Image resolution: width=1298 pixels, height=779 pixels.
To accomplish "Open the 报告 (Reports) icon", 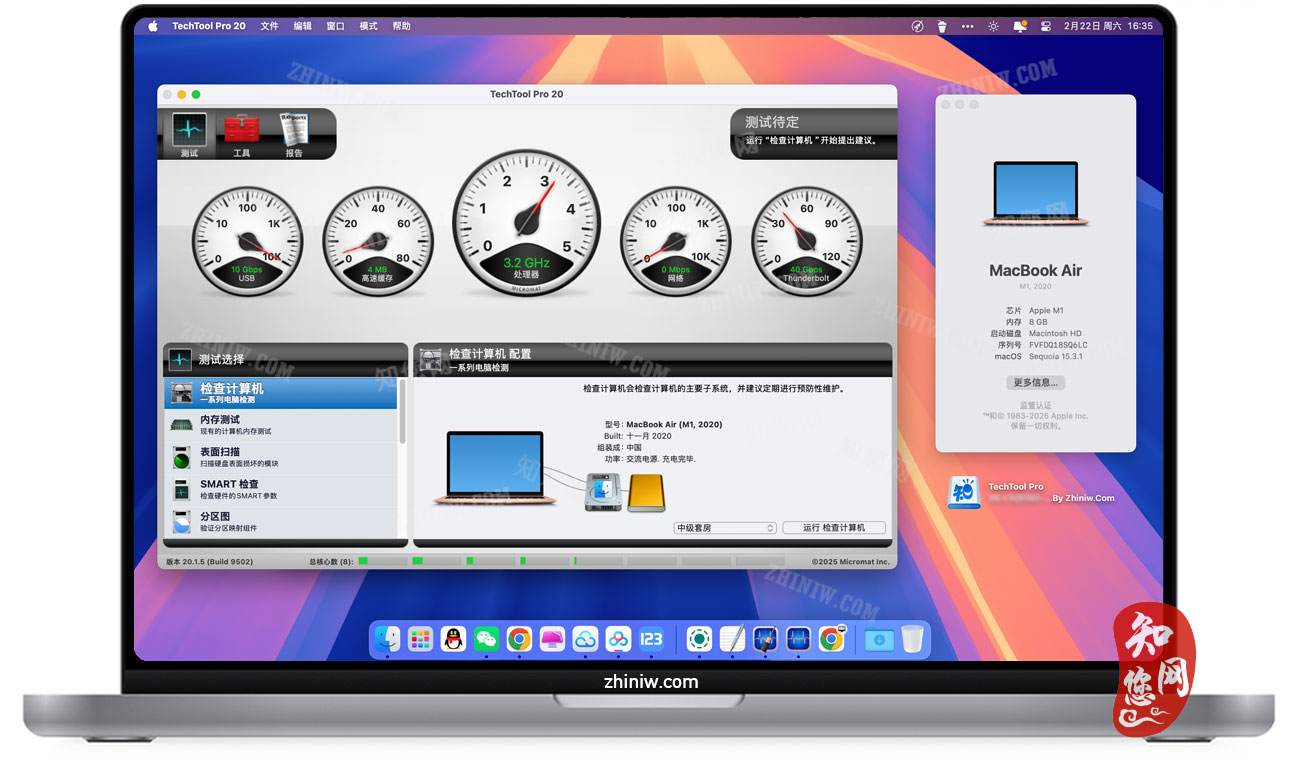I will [x=293, y=130].
